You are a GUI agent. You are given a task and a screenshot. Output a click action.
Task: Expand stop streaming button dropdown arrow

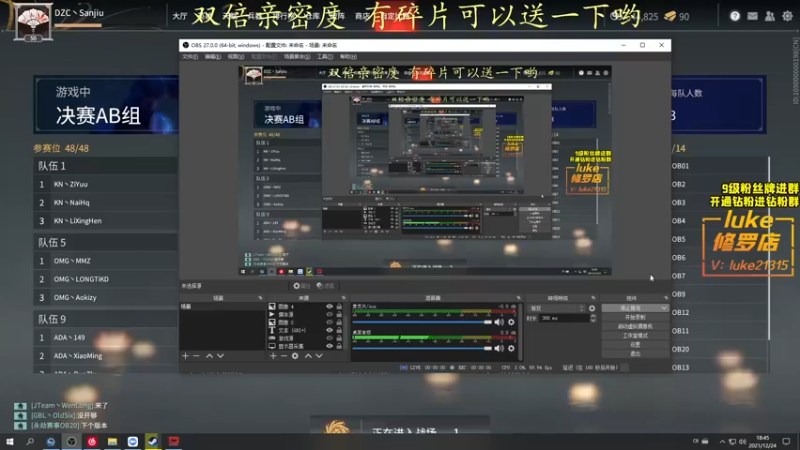pos(664,308)
